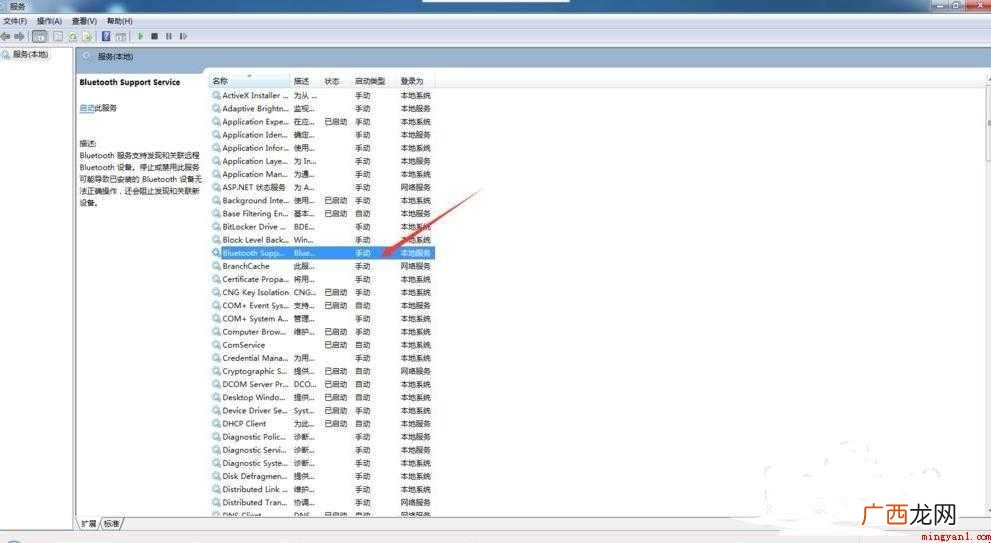Select the Distributed Tran... service row

322,503
